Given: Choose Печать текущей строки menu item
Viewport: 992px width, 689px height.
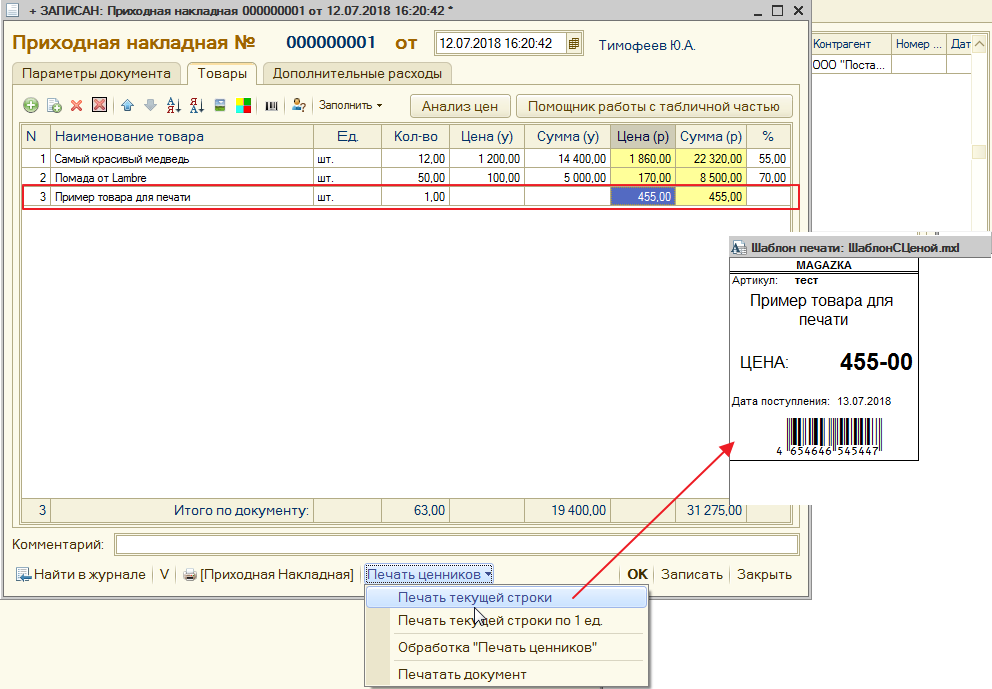Looking at the screenshot, I should pyautogui.click(x=506, y=597).
